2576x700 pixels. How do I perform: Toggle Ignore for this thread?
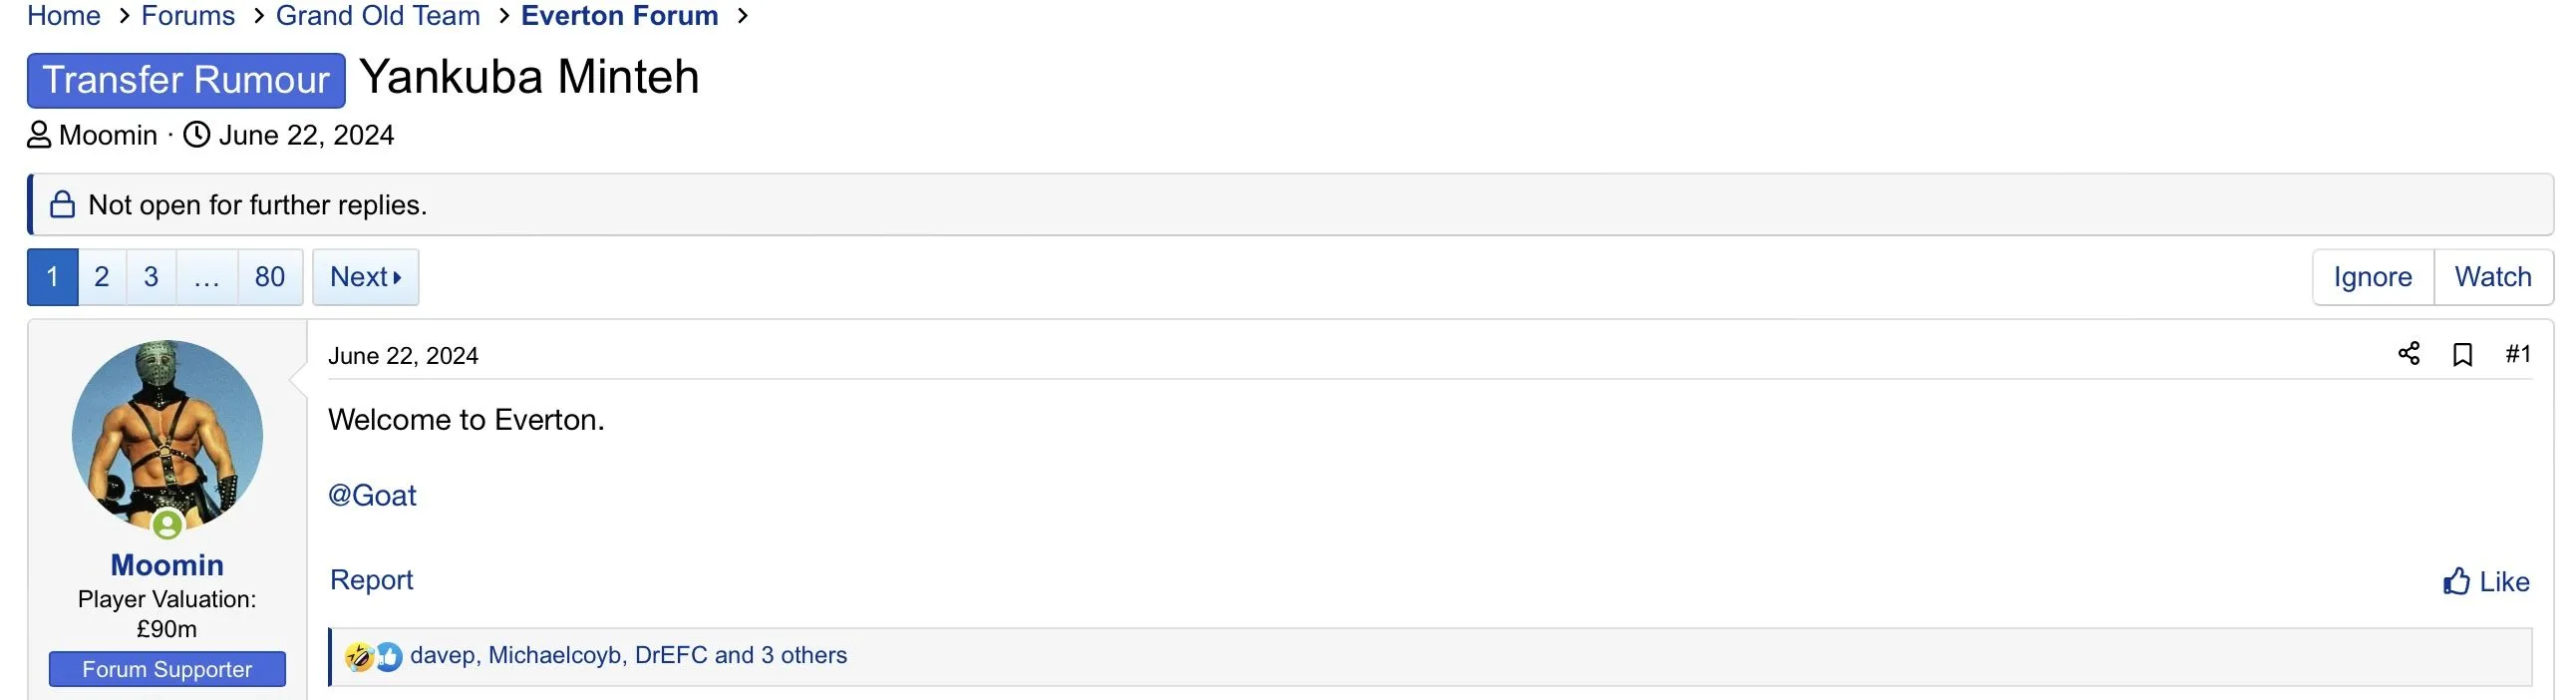click(2373, 277)
